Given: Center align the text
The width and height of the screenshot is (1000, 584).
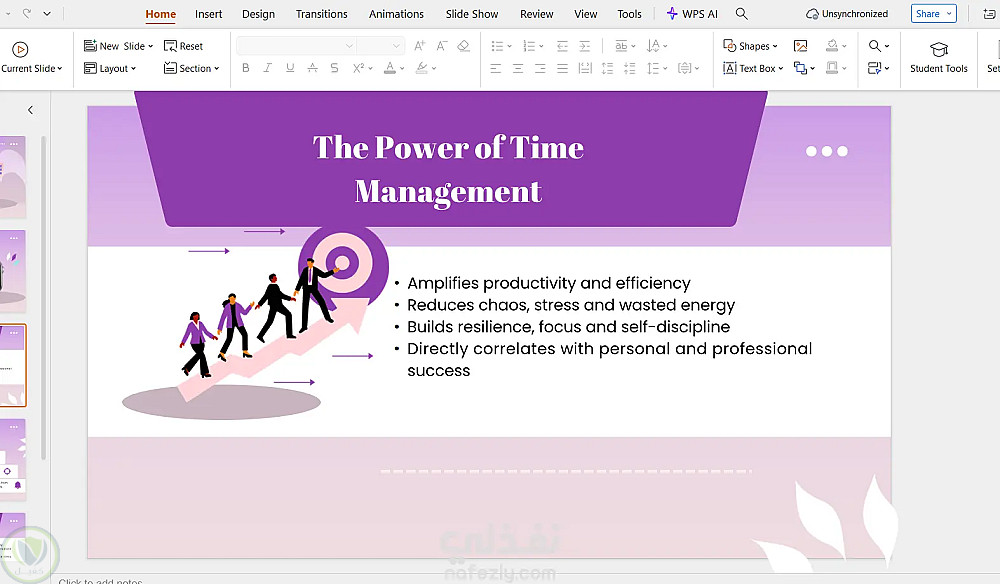Looking at the screenshot, I should coord(518,68).
